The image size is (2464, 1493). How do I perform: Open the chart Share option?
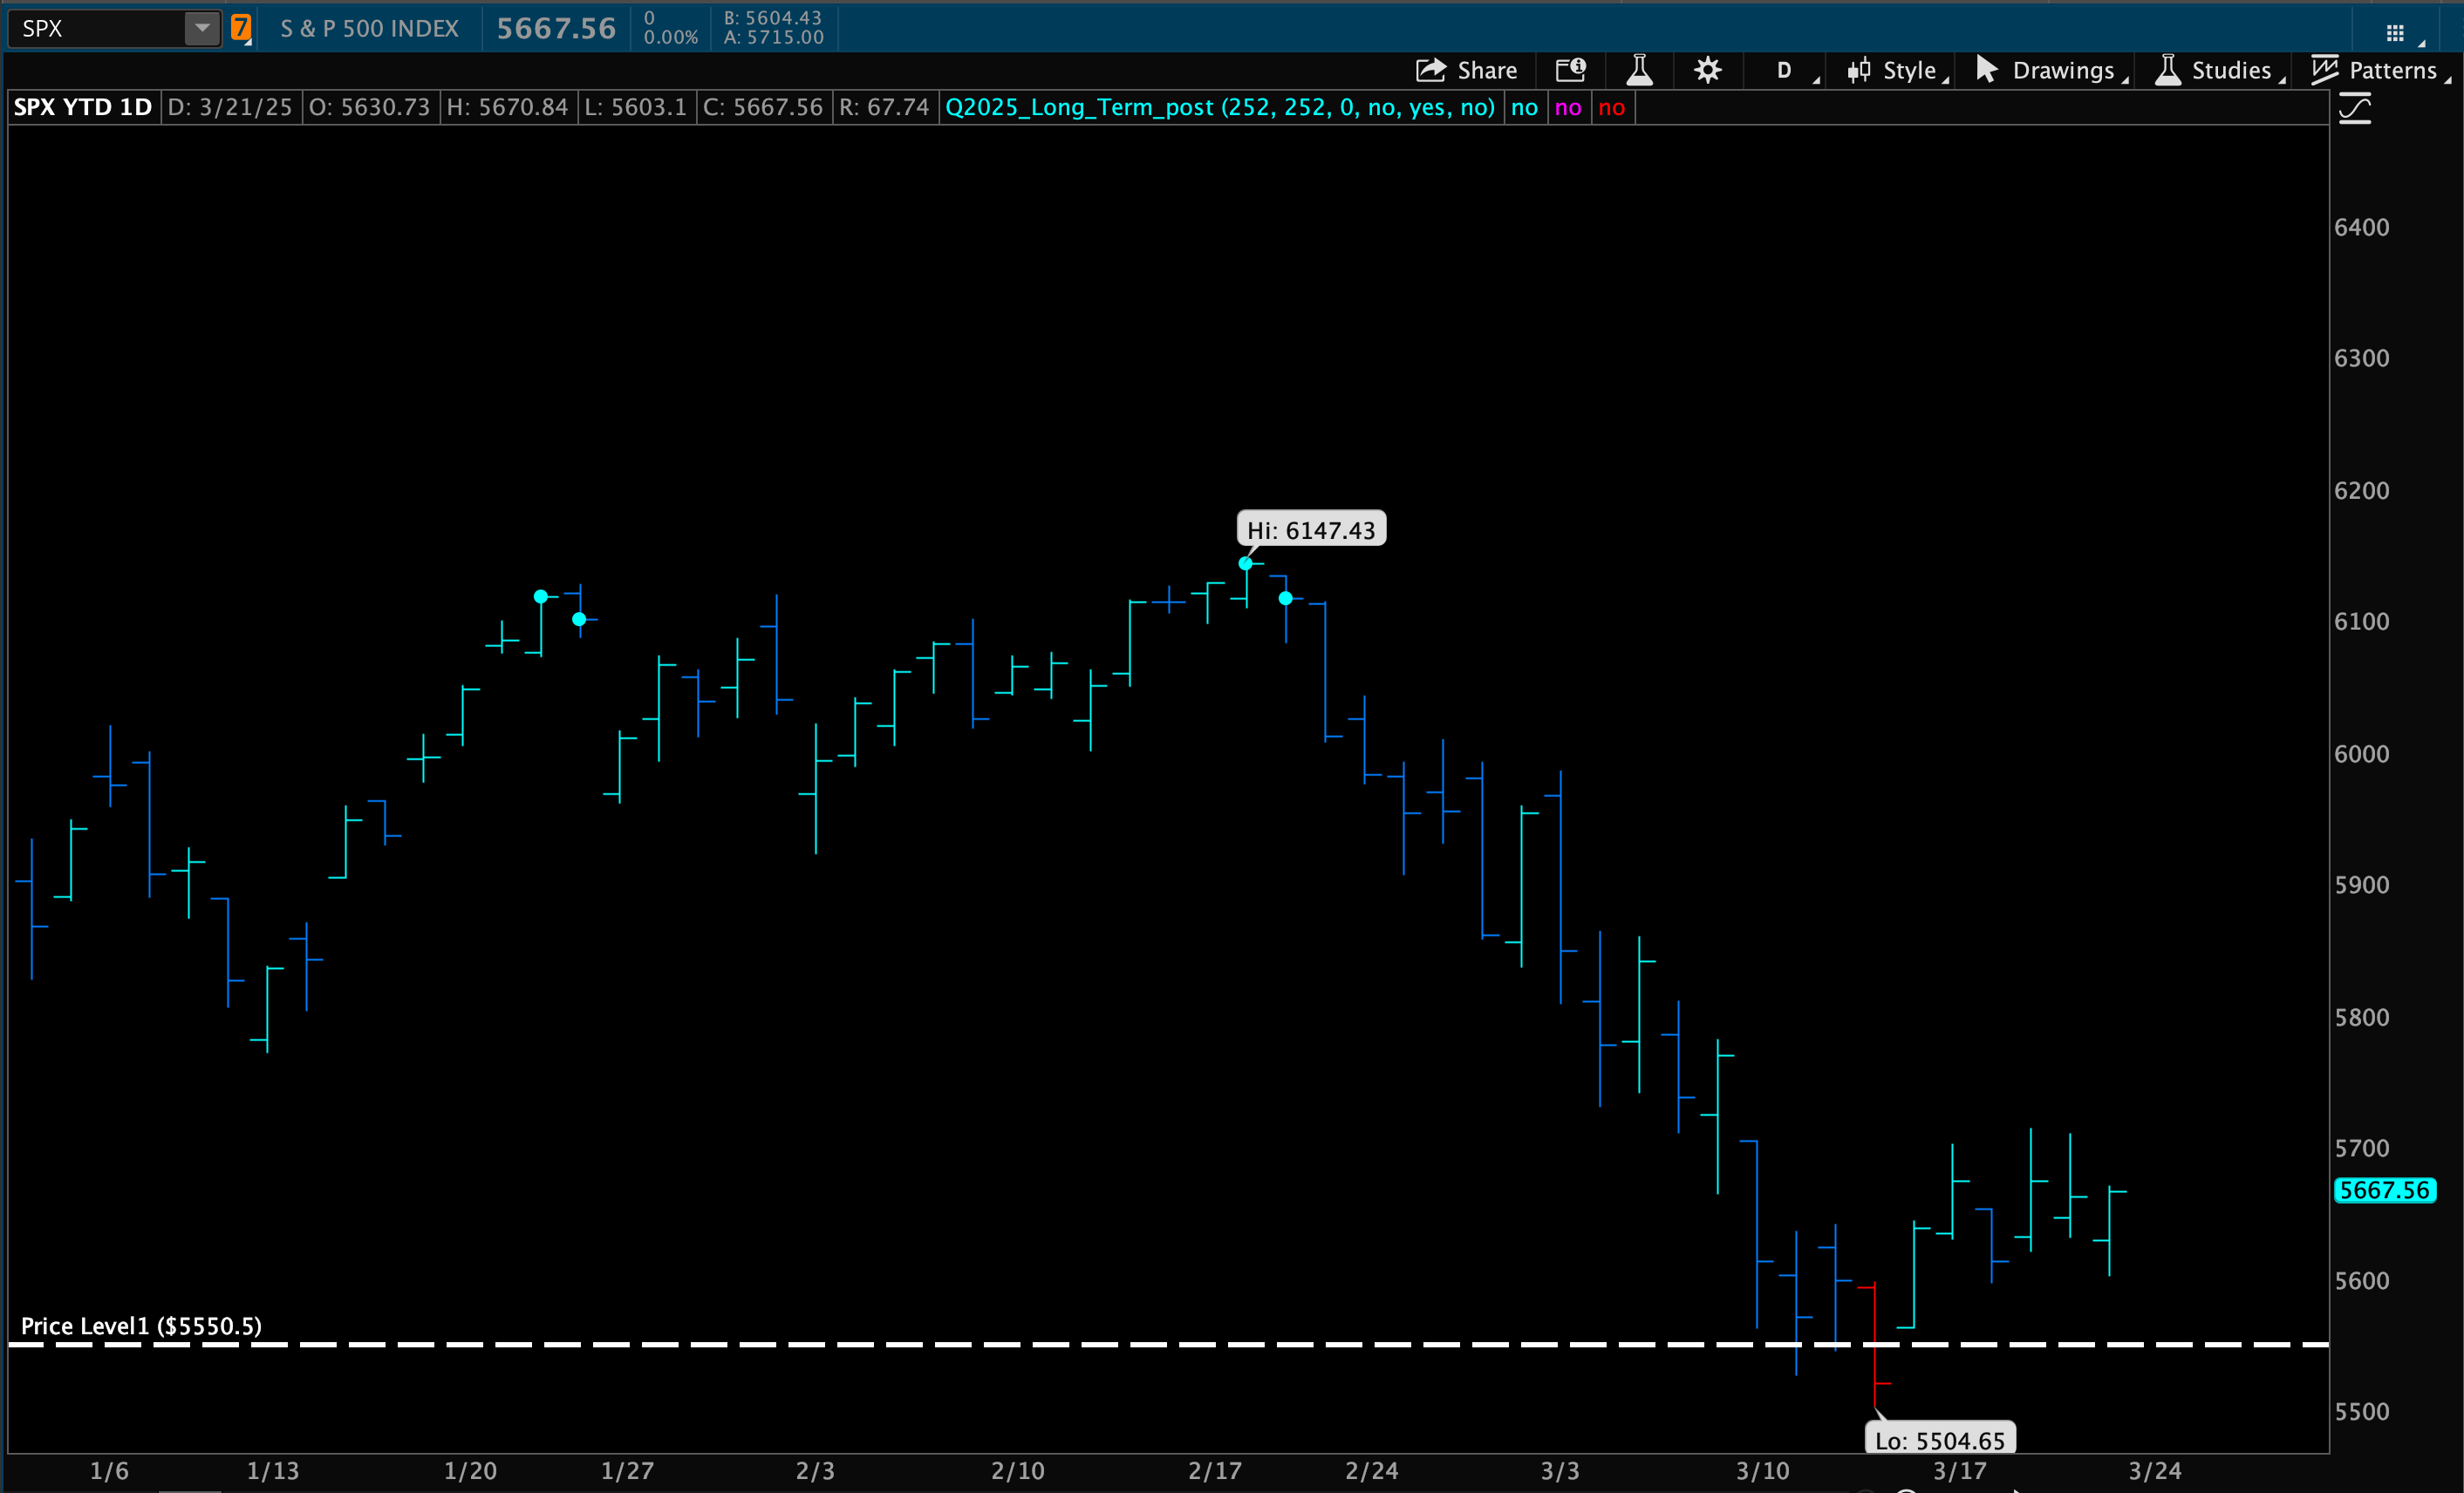1467,70
